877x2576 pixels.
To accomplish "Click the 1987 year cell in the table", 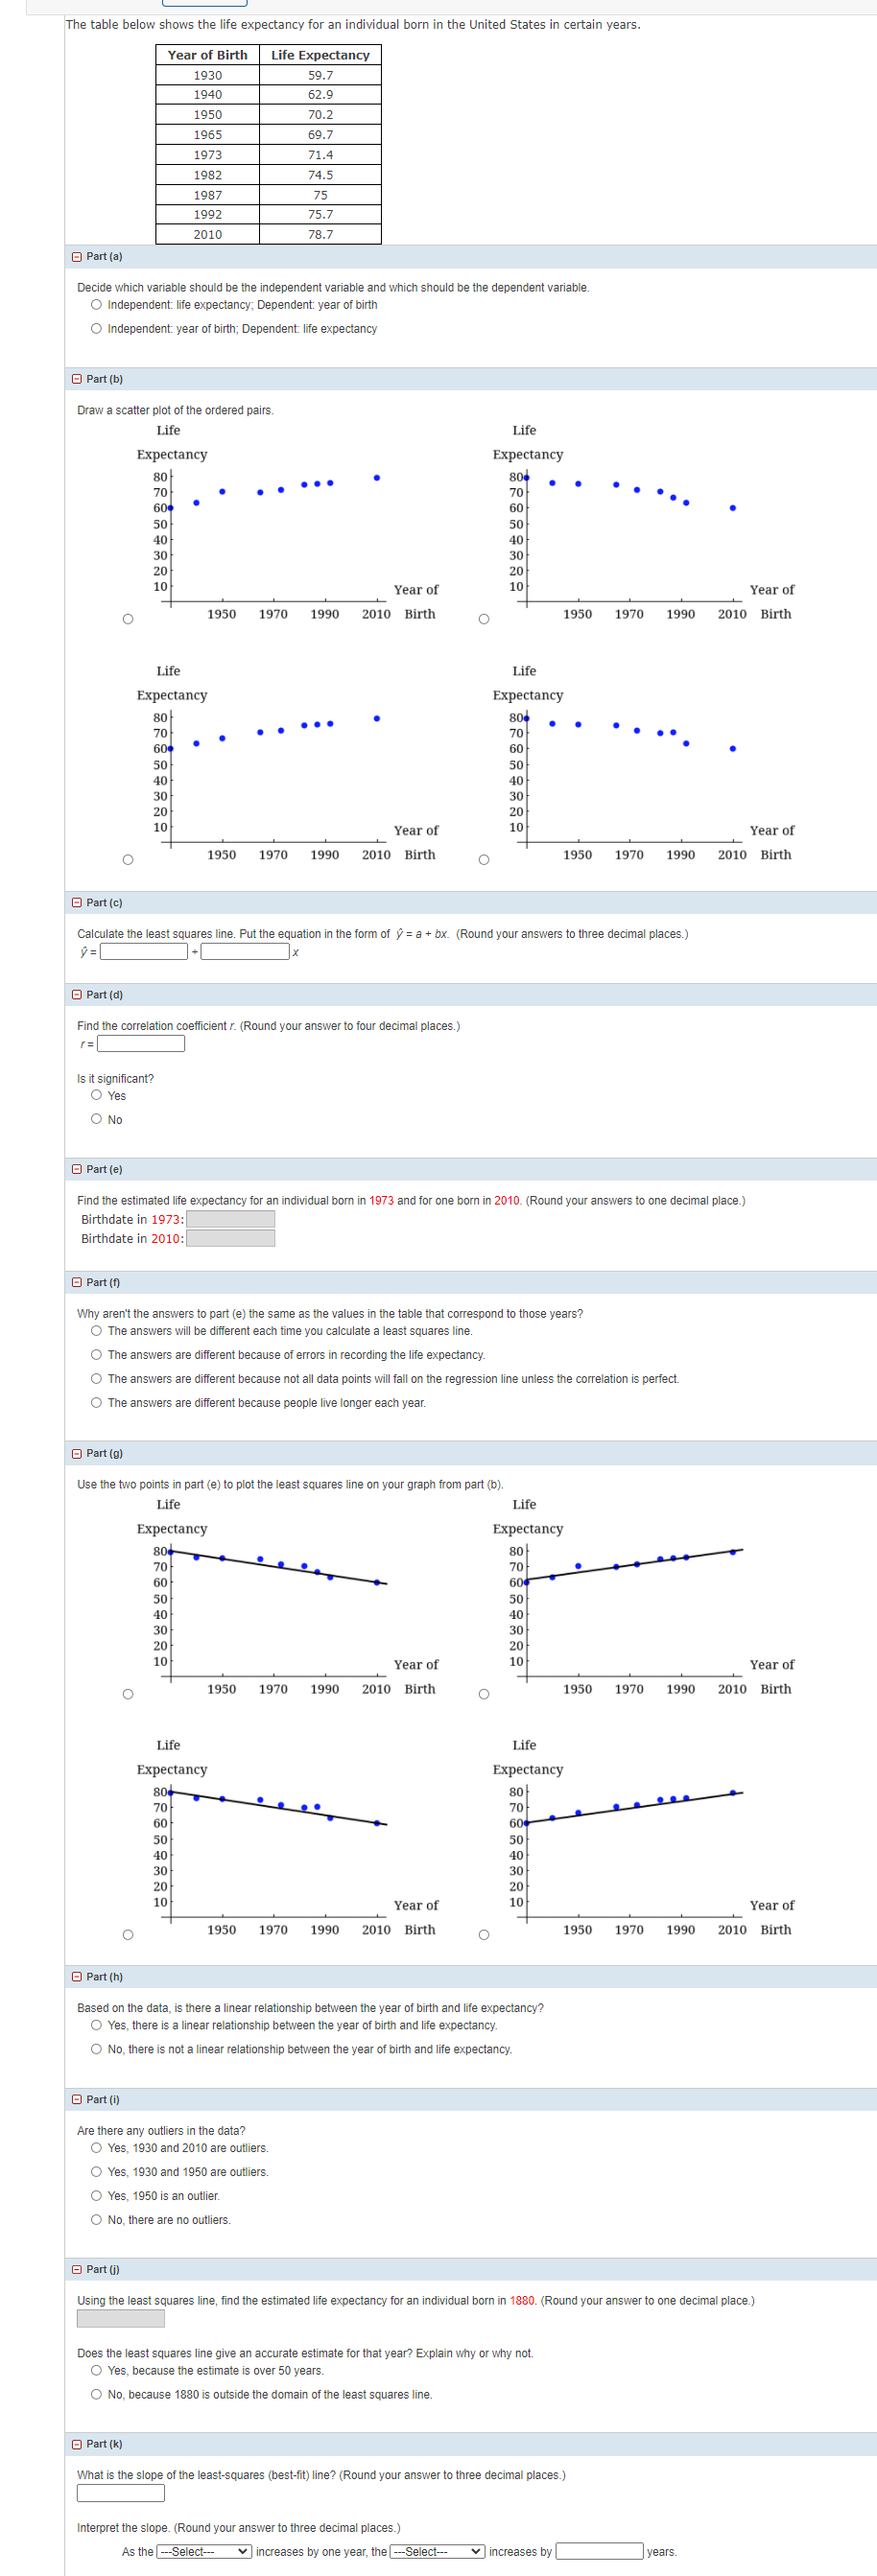I will (x=208, y=195).
